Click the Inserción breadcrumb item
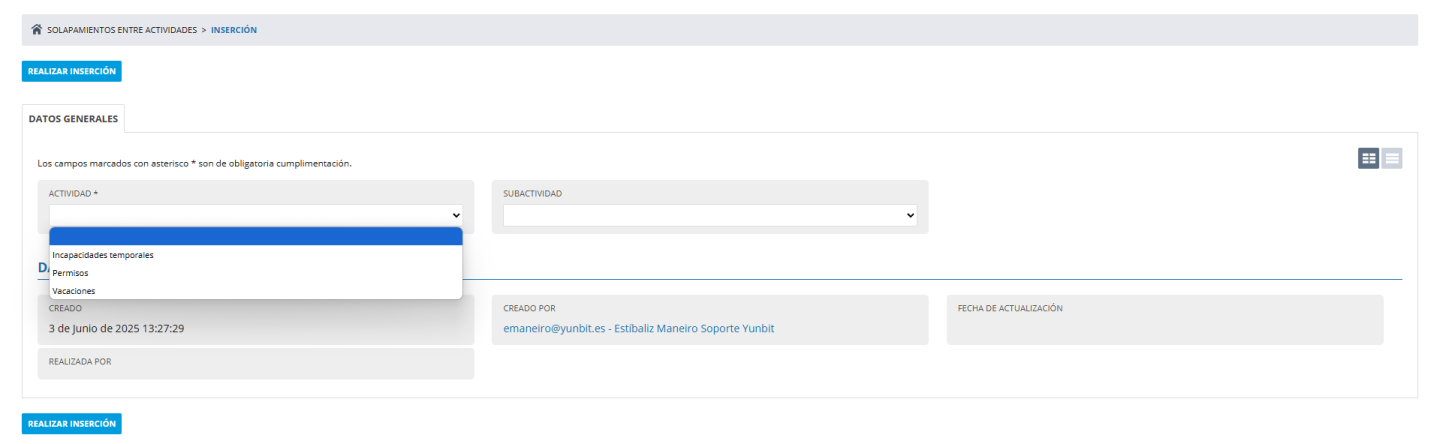Viewport: 1440px width, 444px height. coord(234,30)
